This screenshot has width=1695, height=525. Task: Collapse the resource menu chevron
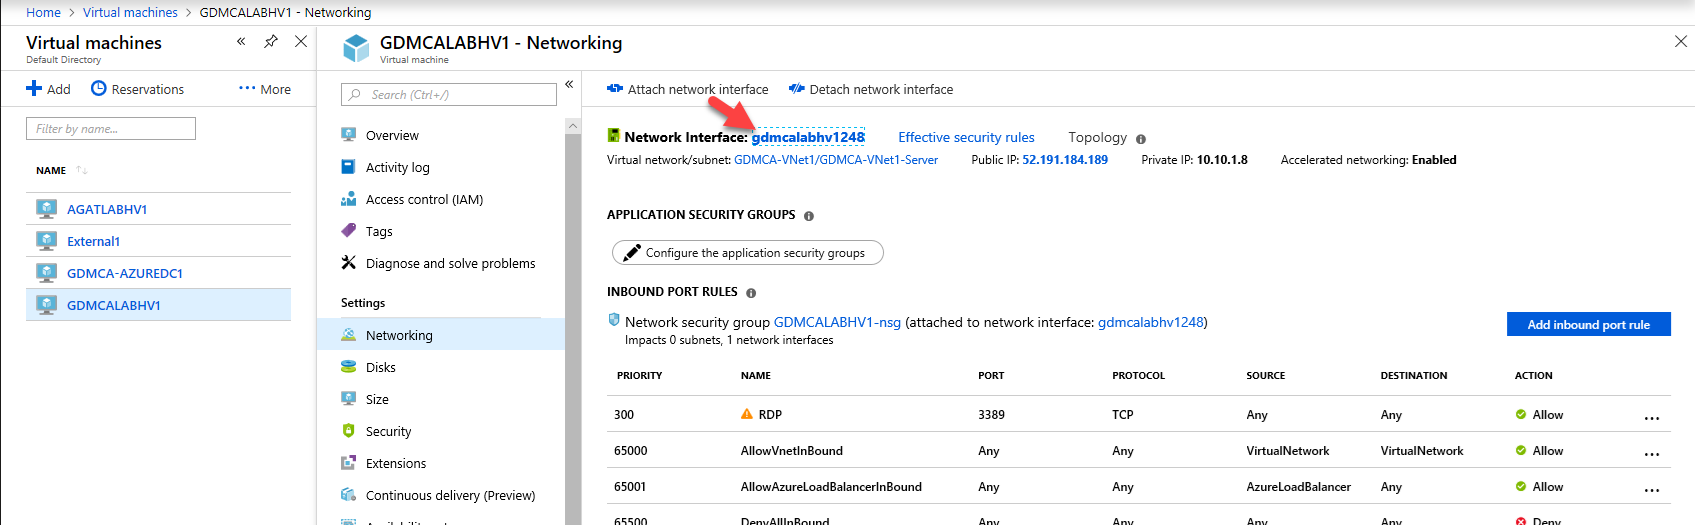pyautogui.click(x=569, y=84)
